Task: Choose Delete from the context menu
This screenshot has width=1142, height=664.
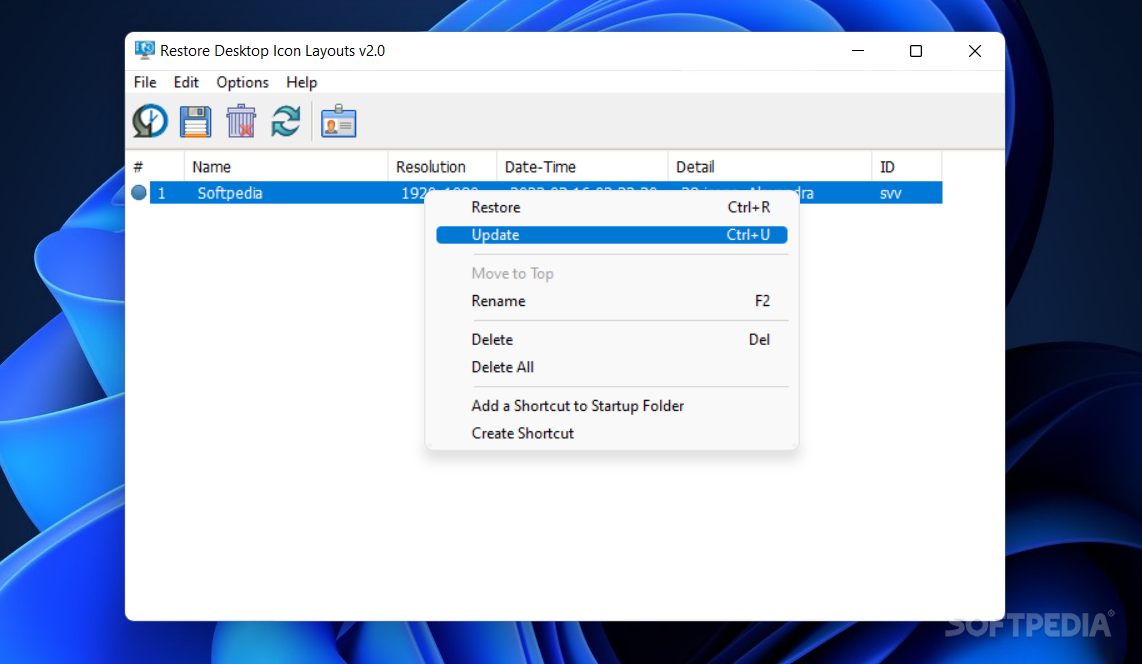Action: 612,339
